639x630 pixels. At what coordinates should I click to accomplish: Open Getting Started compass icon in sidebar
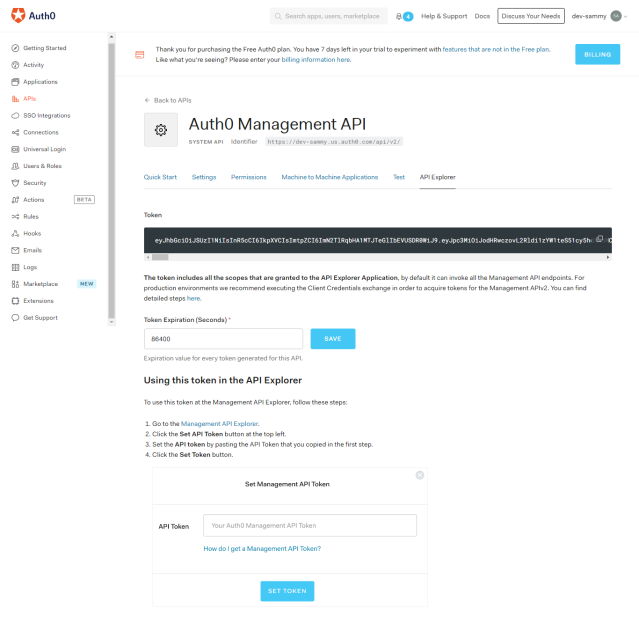click(x=15, y=48)
